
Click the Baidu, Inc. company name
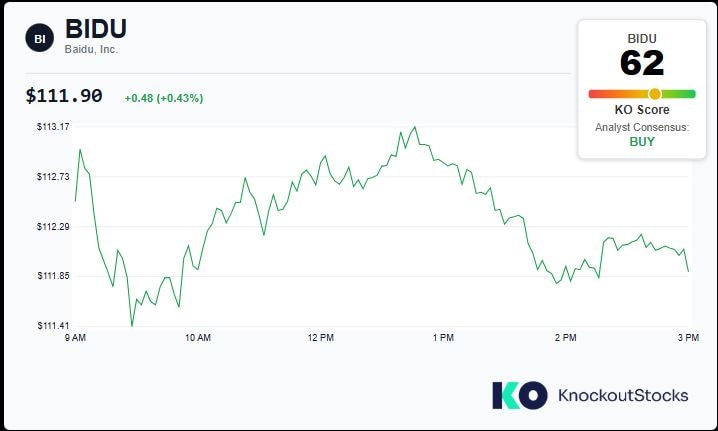point(91,50)
